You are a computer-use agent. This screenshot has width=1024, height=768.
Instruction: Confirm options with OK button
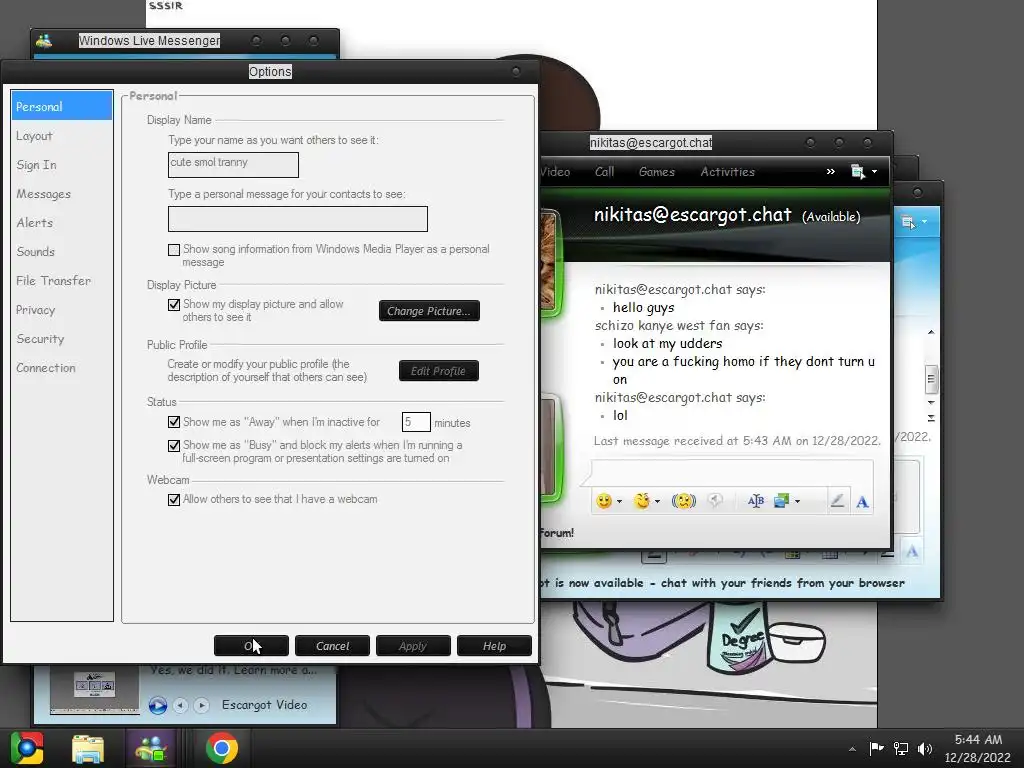[251, 646]
